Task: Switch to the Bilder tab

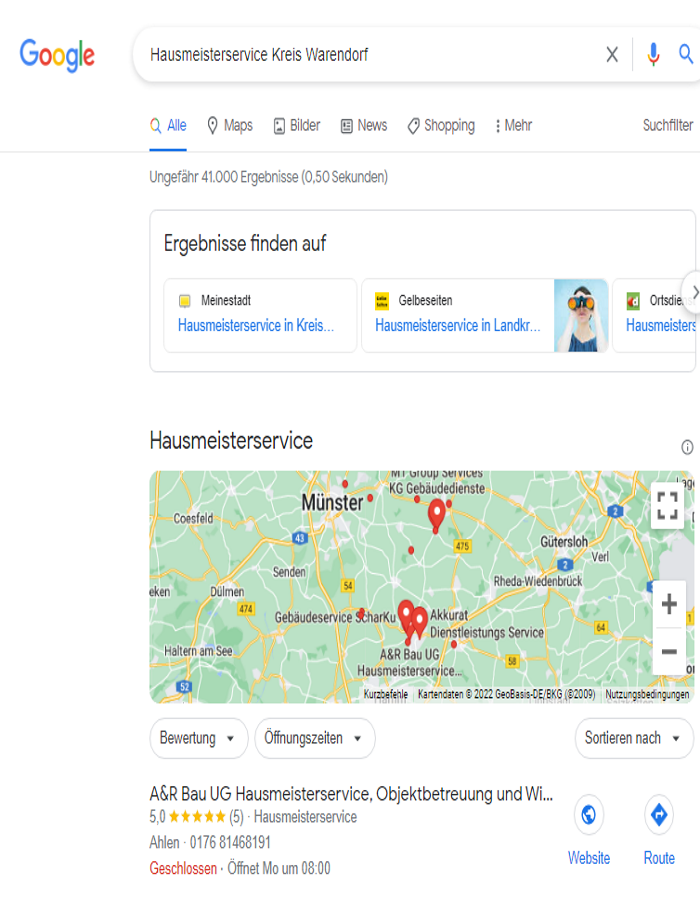Action: 297,126
